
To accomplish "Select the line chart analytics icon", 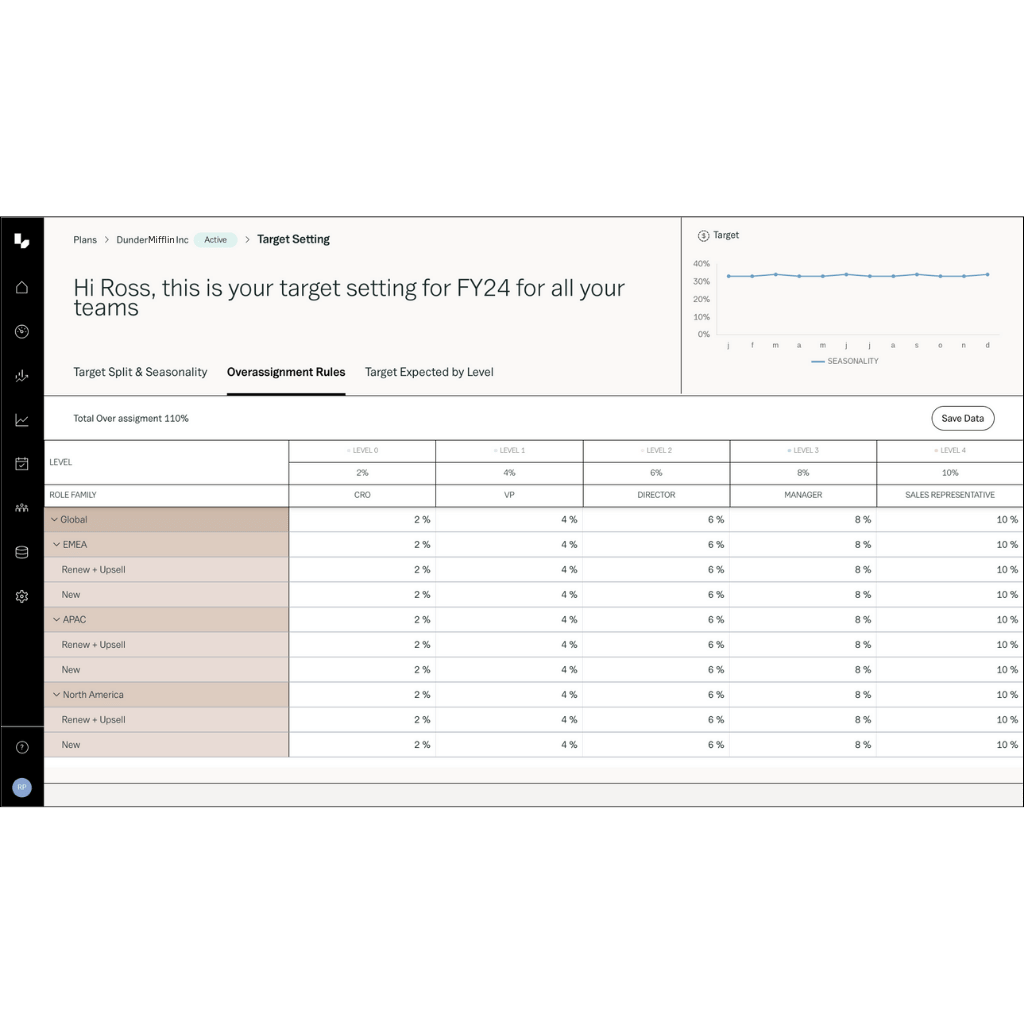I will pos(21,421).
